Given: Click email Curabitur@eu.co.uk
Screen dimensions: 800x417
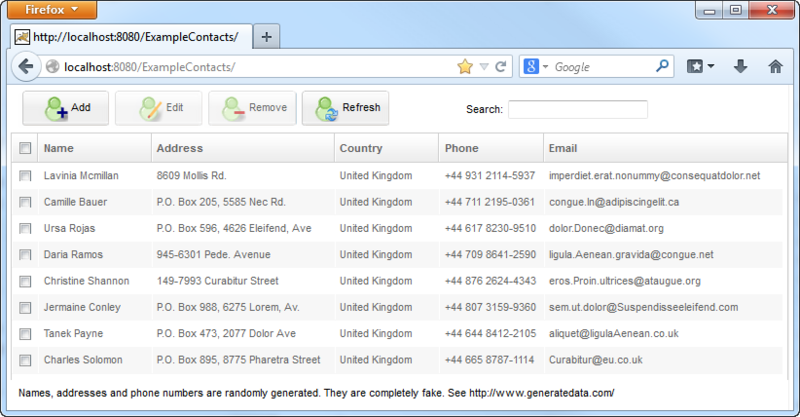Looking at the screenshot, I should (595, 360).
